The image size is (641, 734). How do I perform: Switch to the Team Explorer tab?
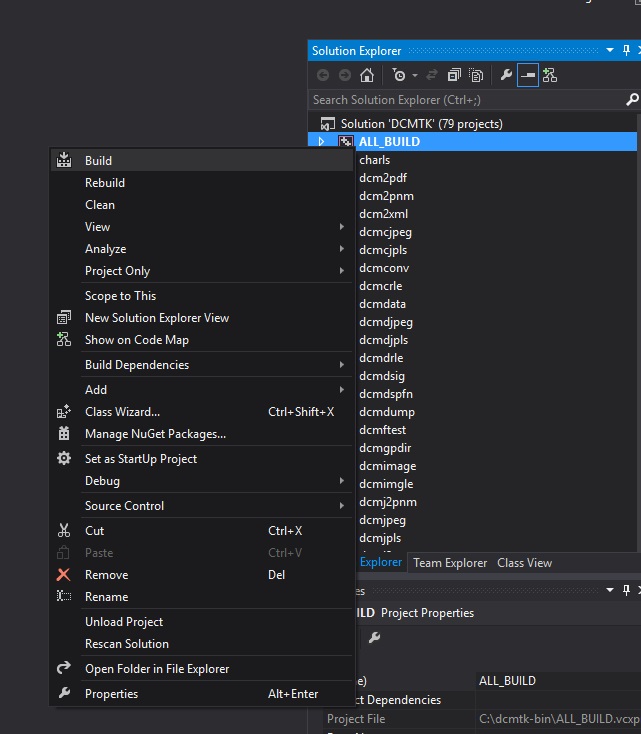pyautogui.click(x=450, y=563)
